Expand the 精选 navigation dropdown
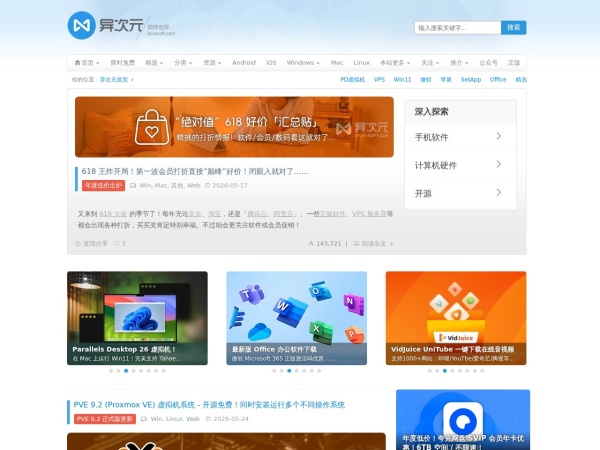The height and width of the screenshot is (450, 600). (x=154, y=63)
